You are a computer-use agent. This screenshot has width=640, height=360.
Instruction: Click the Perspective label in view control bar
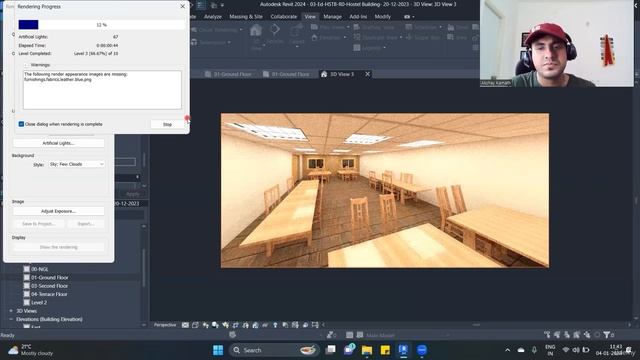coord(165,325)
